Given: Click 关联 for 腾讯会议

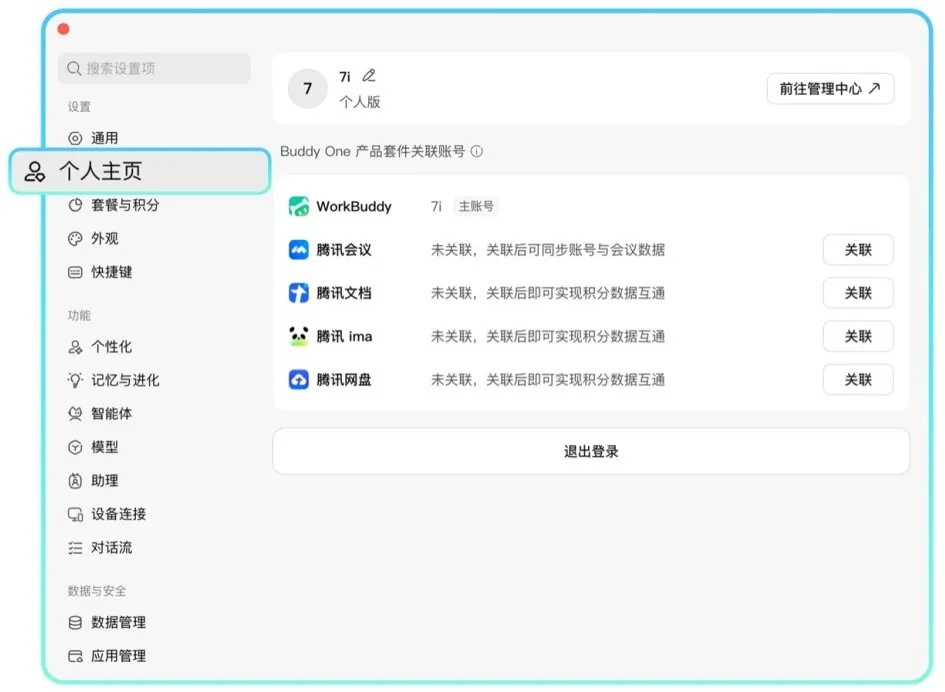Looking at the screenshot, I should (x=858, y=250).
